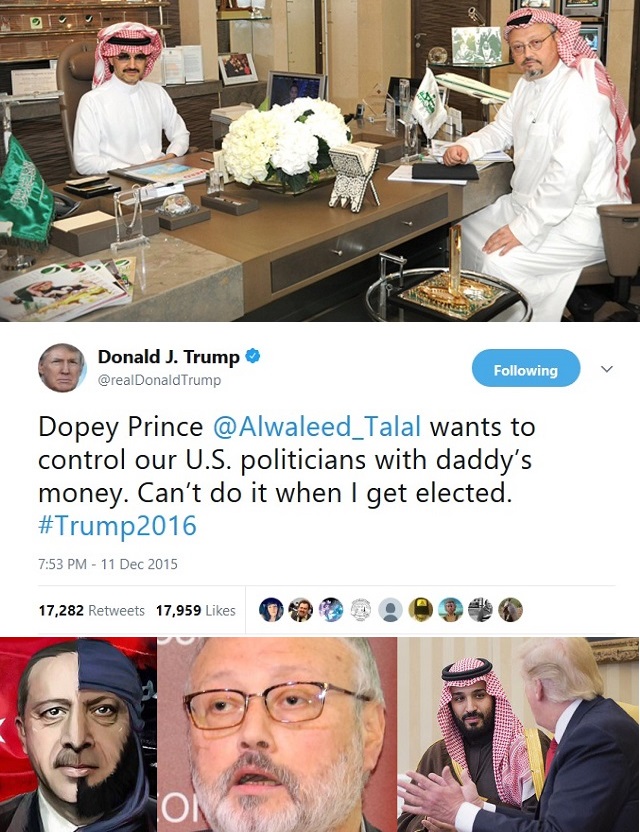Screen dimensions: 640x832
Task: Open the shirtless man teal background avatar
Action: pyautogui.click(x=451, y=610)
